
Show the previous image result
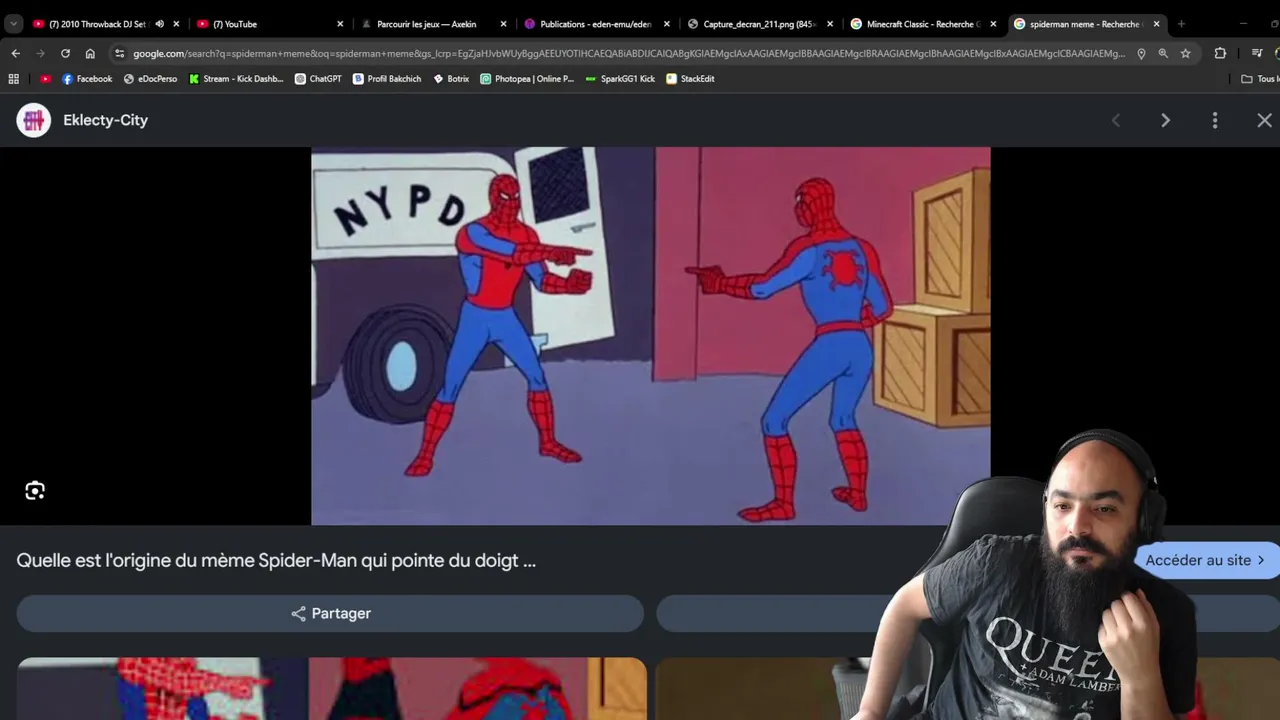(x=1116, y=120)
